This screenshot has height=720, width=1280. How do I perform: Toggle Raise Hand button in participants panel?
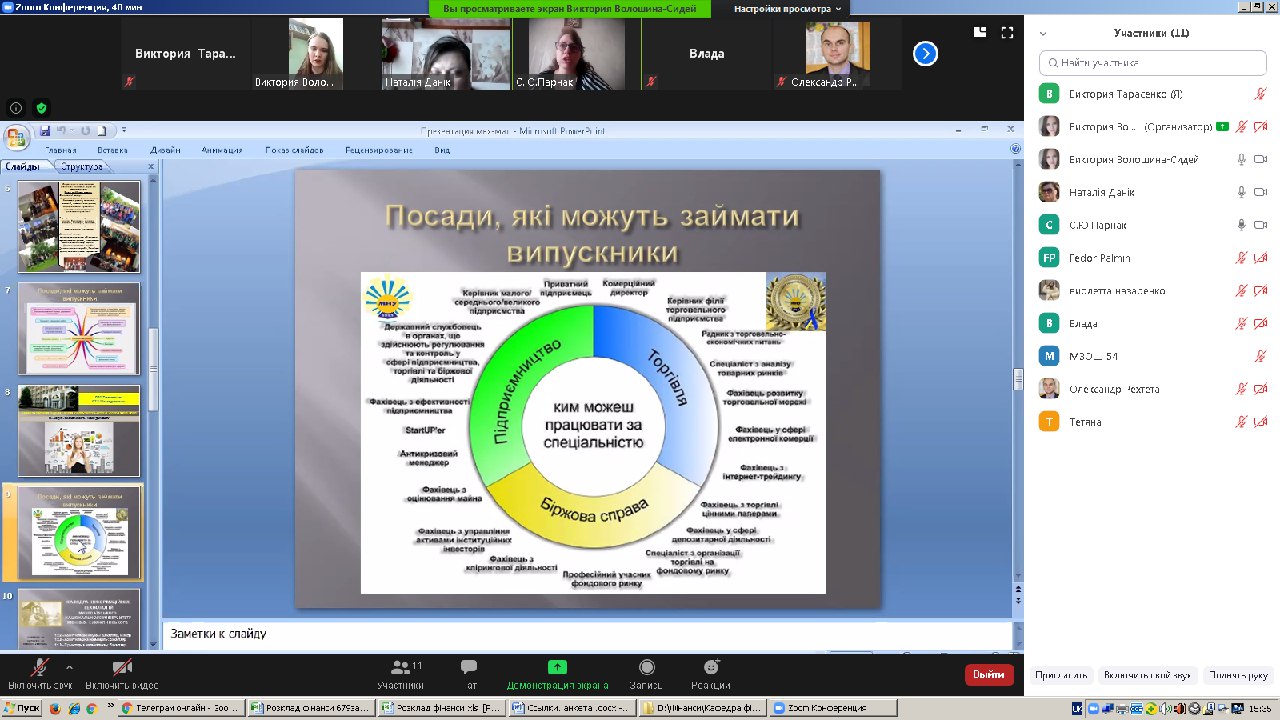coord(1237,676)
